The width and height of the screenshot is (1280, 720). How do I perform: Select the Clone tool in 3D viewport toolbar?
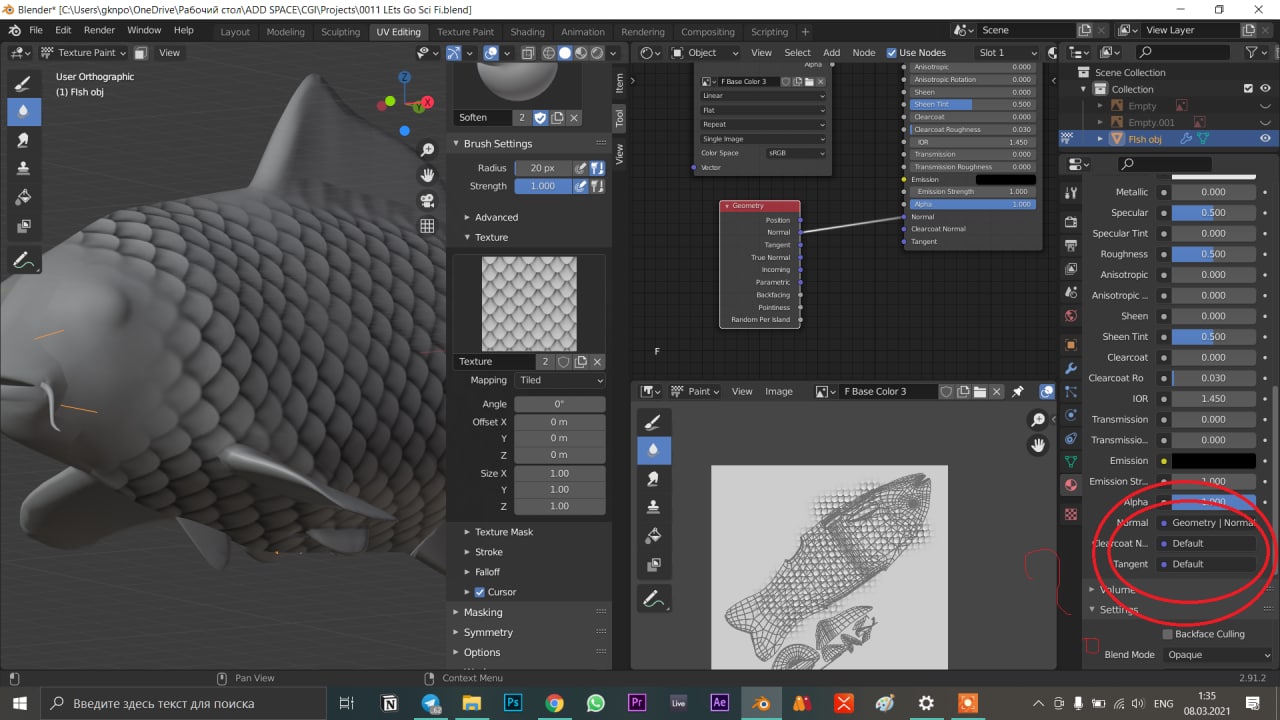tap(24, 169)
